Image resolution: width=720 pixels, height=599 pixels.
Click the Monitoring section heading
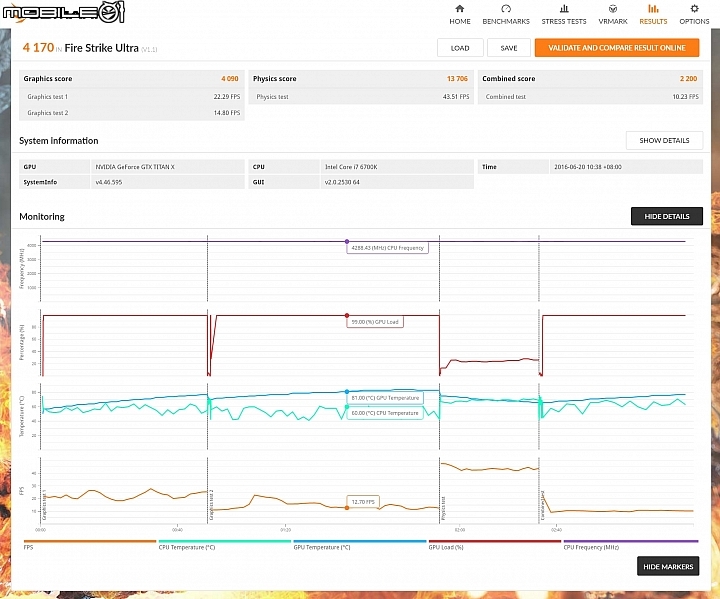click(42, 216)
